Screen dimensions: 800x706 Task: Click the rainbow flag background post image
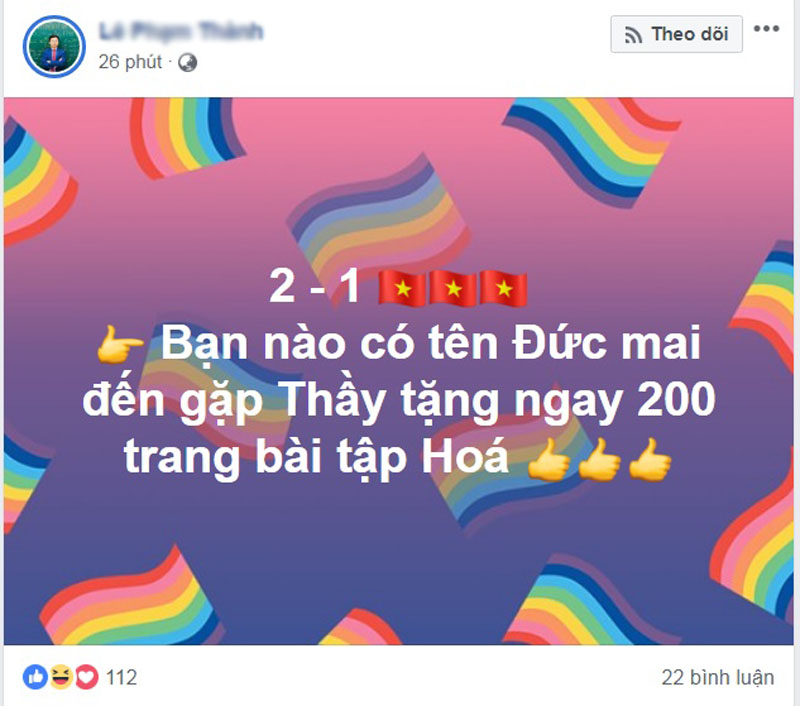398,371
